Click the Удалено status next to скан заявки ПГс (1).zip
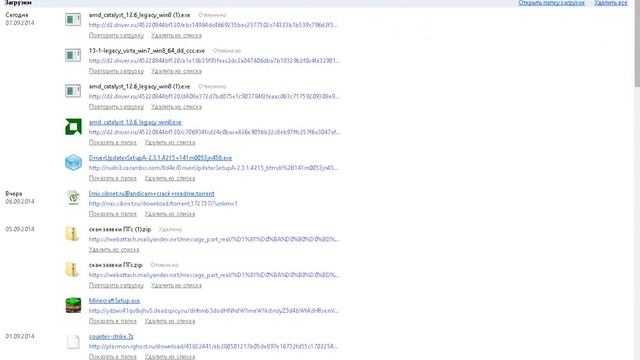 (x=170, y=229)
